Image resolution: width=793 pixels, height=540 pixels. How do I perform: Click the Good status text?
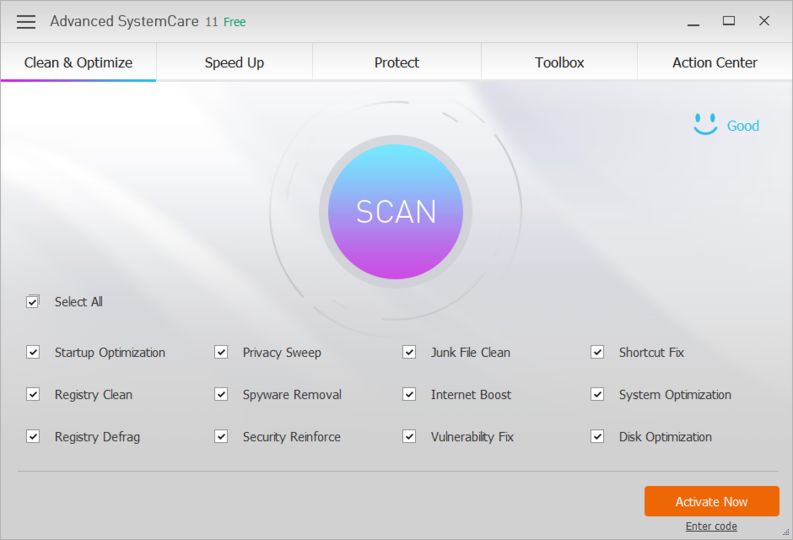click(x=743, y=125)
